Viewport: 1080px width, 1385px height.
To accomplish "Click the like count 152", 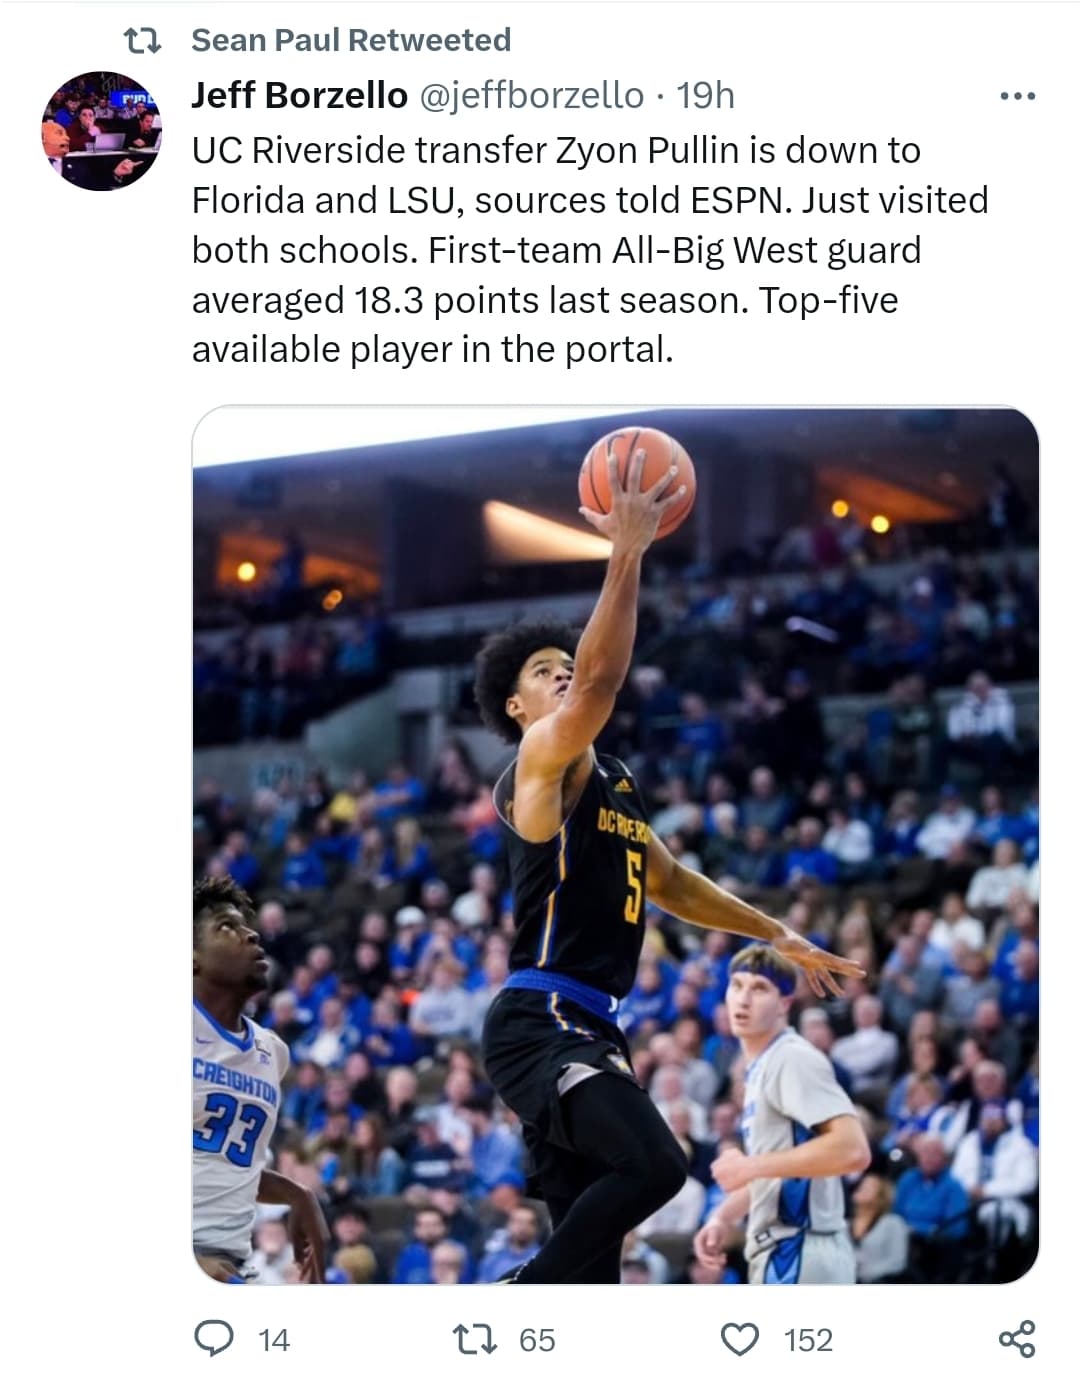I will (808, 1340).
